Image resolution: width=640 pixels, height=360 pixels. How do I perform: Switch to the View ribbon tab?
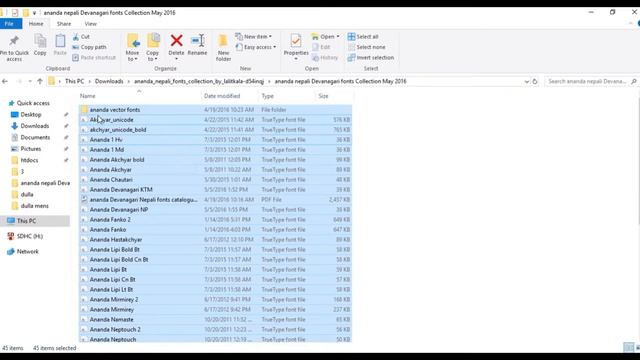91,24
